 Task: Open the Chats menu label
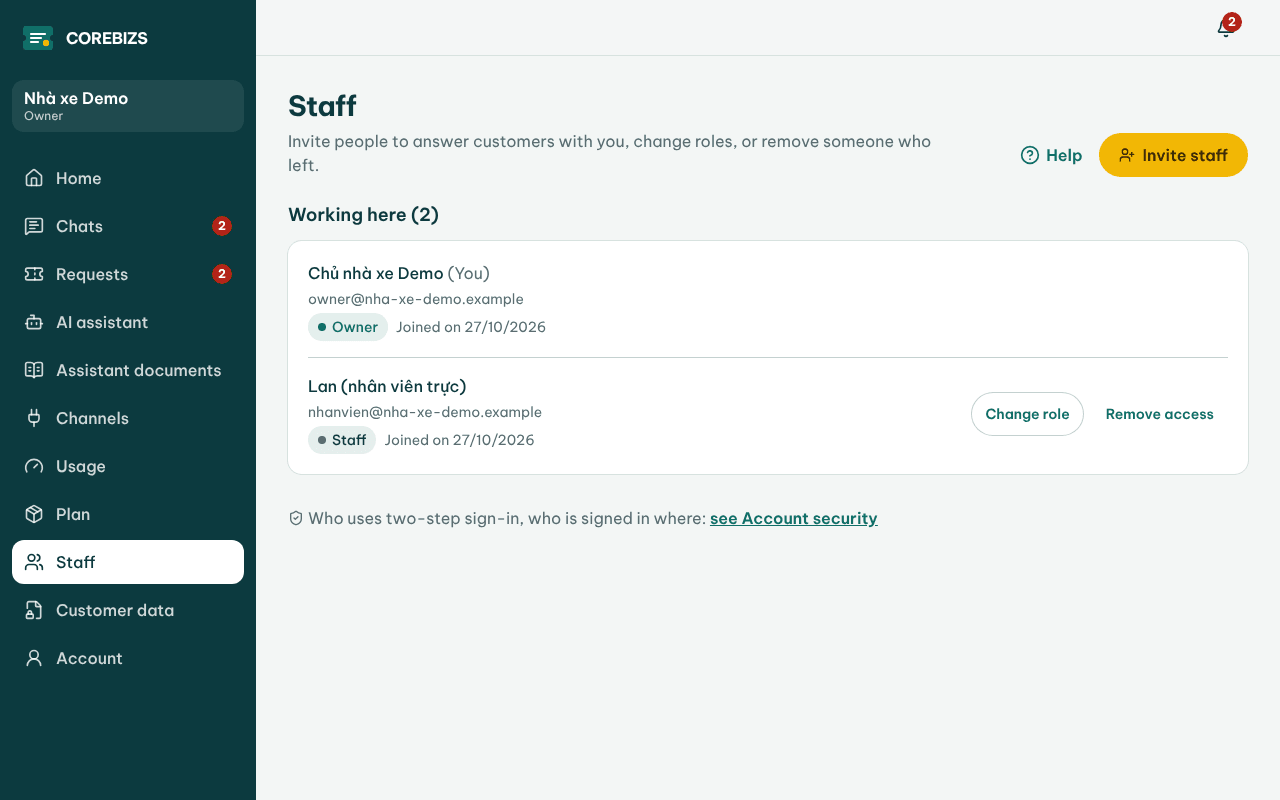click(80, 226)
